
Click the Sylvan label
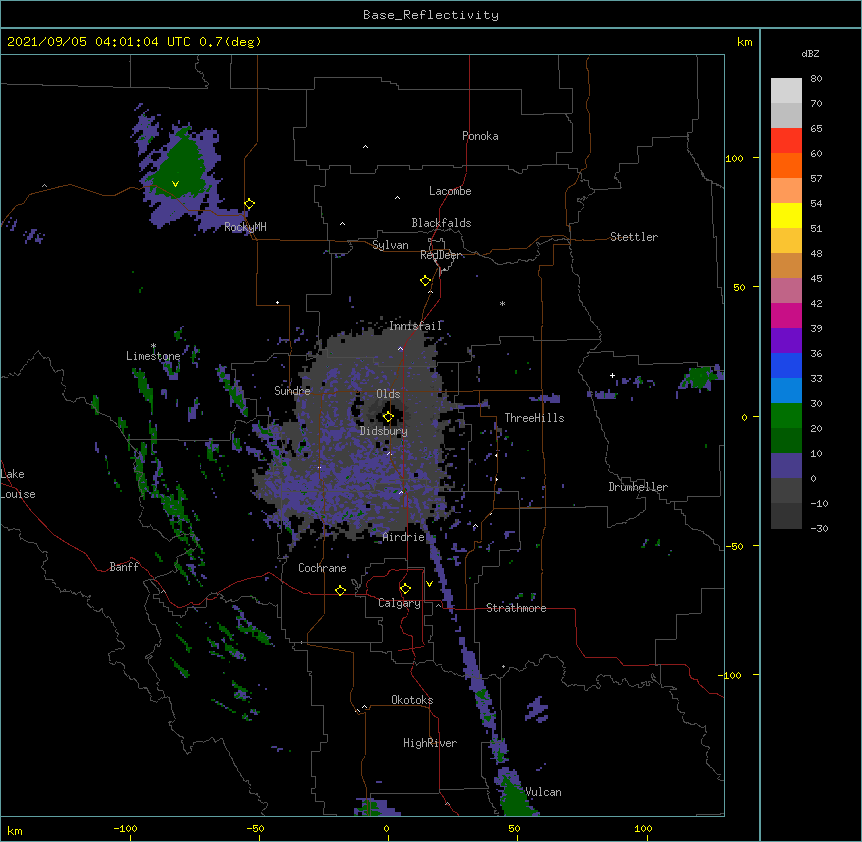point(390,245)
